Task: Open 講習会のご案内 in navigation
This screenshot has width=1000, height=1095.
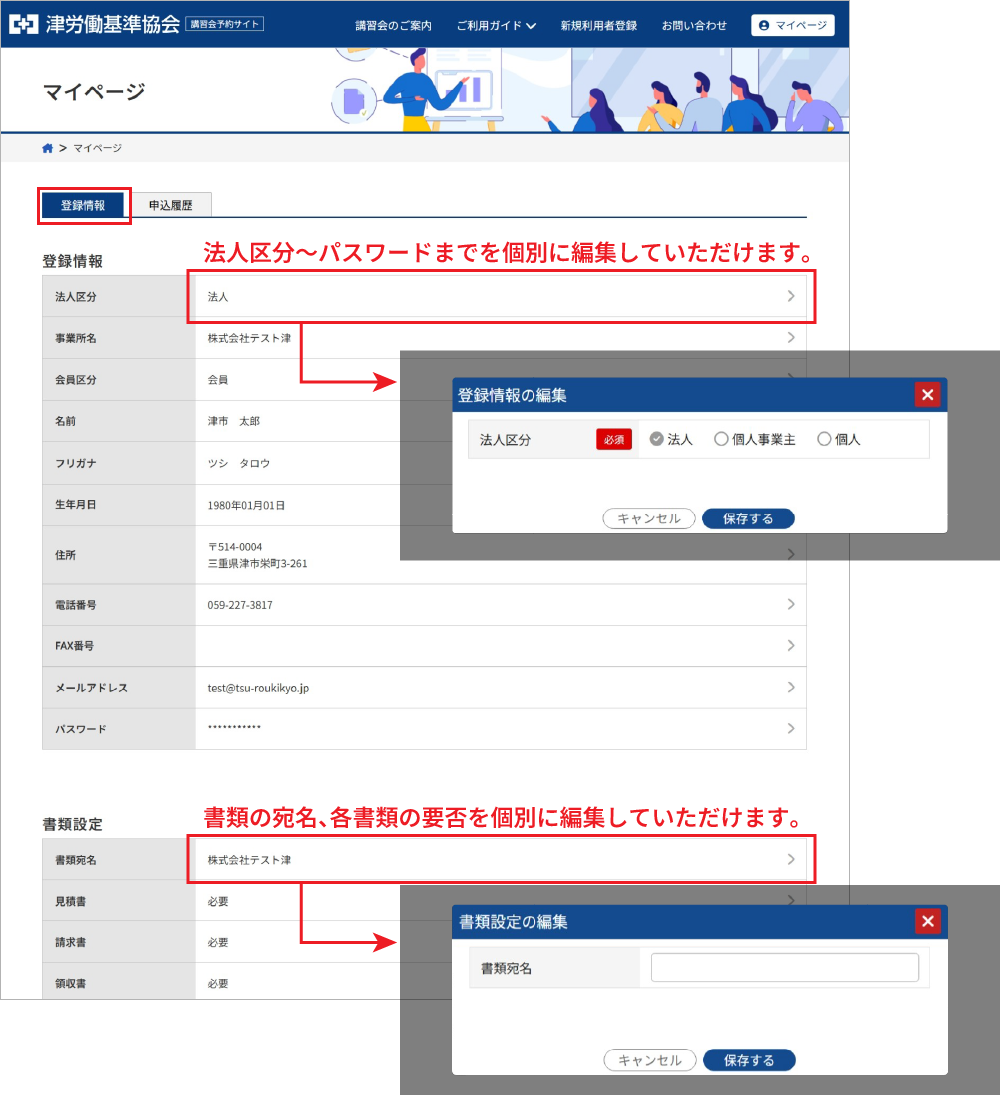Action: pos(393,25)
